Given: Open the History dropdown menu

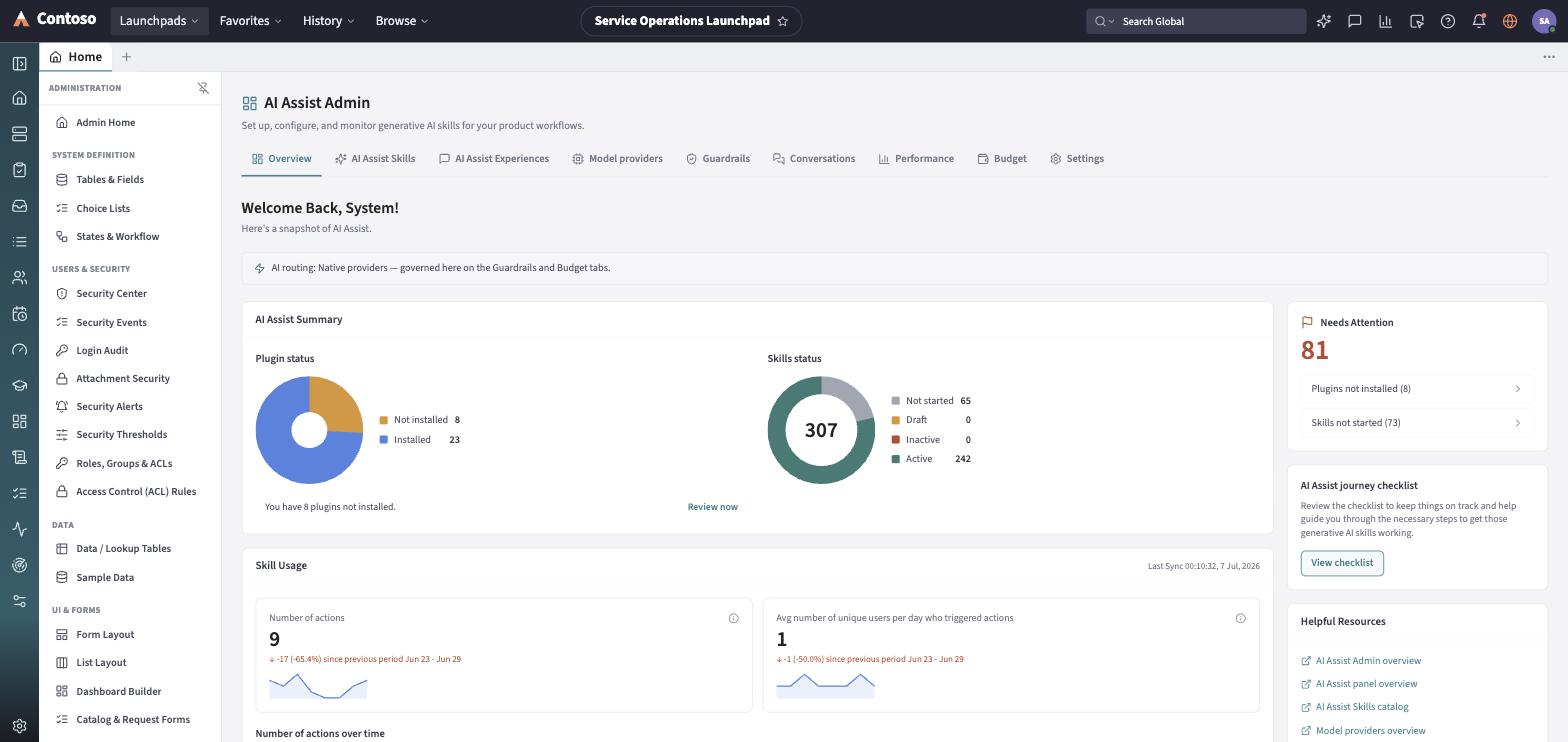Looking at the screenshot, I should [x=328, y=21].
